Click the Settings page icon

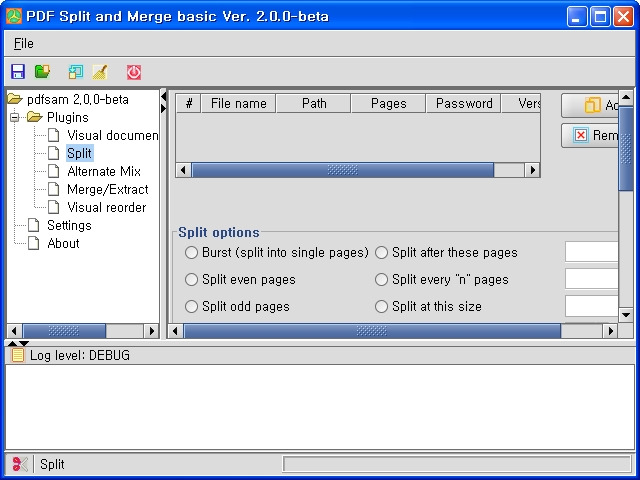tap(33, 225)
